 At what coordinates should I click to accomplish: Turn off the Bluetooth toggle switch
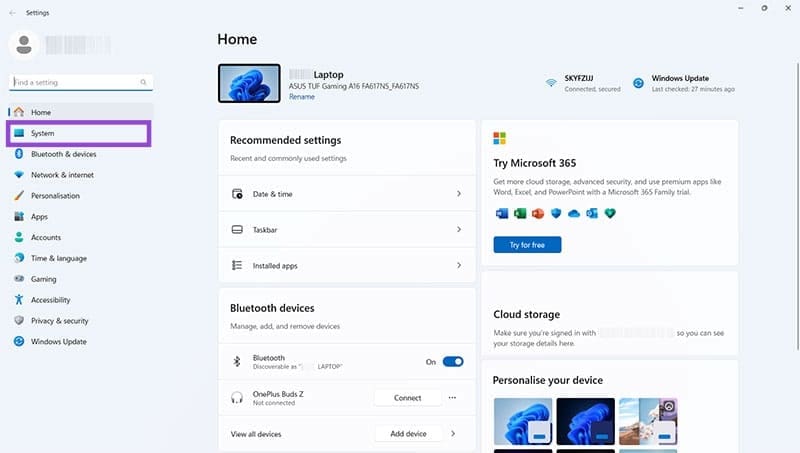click(452, 362)
